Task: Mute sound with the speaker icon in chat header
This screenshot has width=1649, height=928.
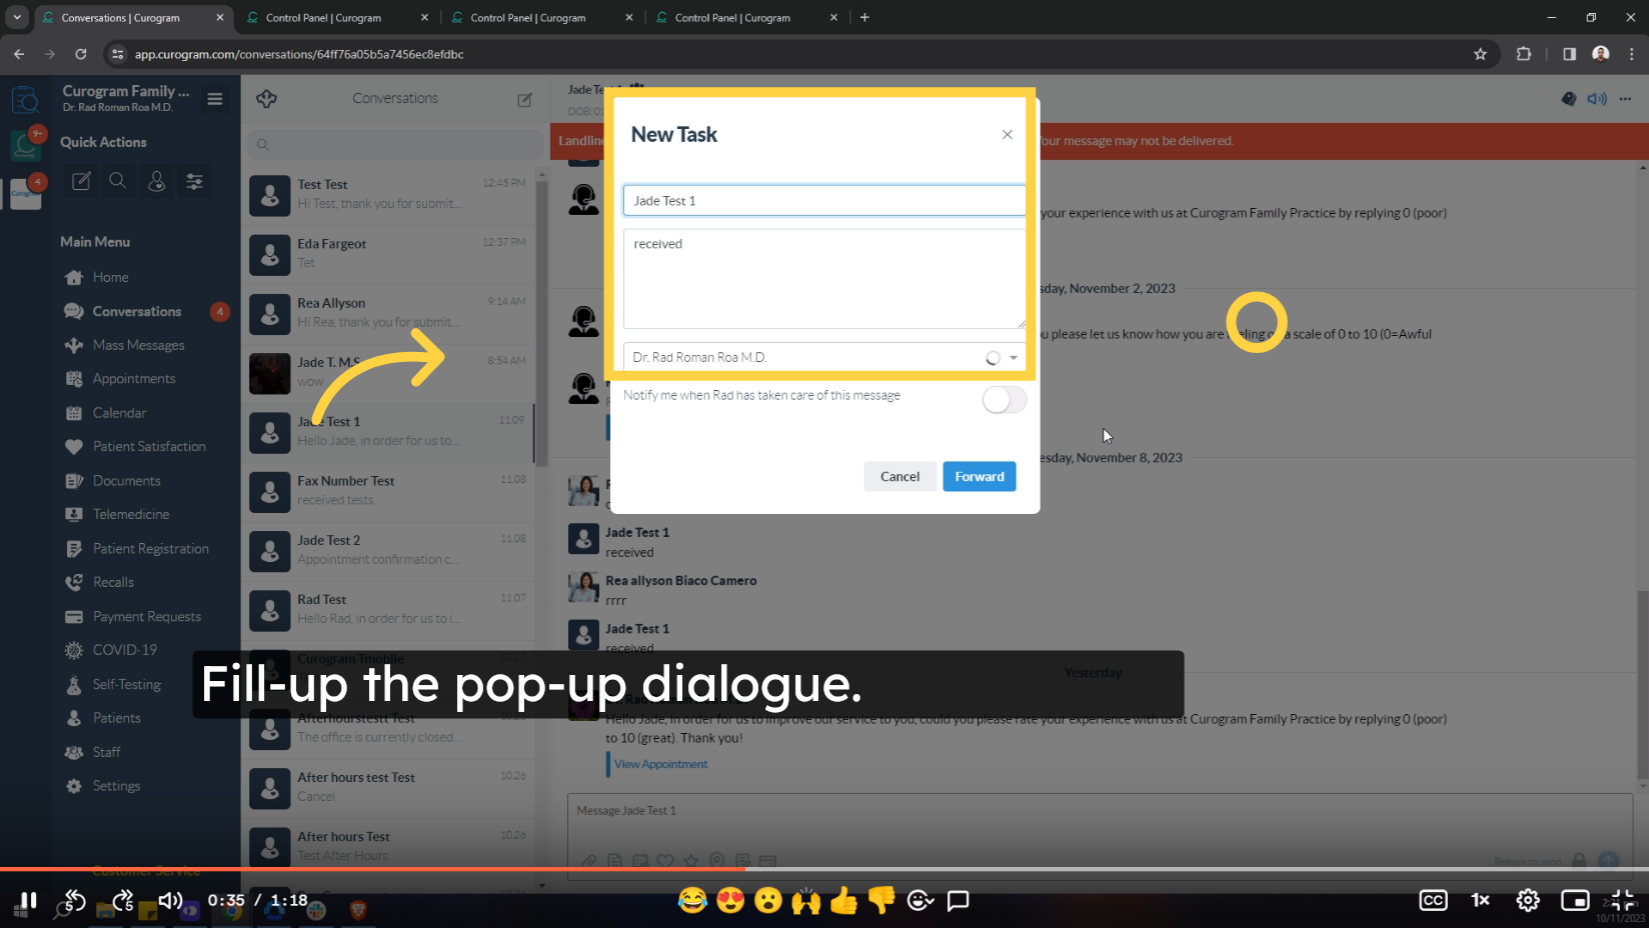Action: [1596, 99]
